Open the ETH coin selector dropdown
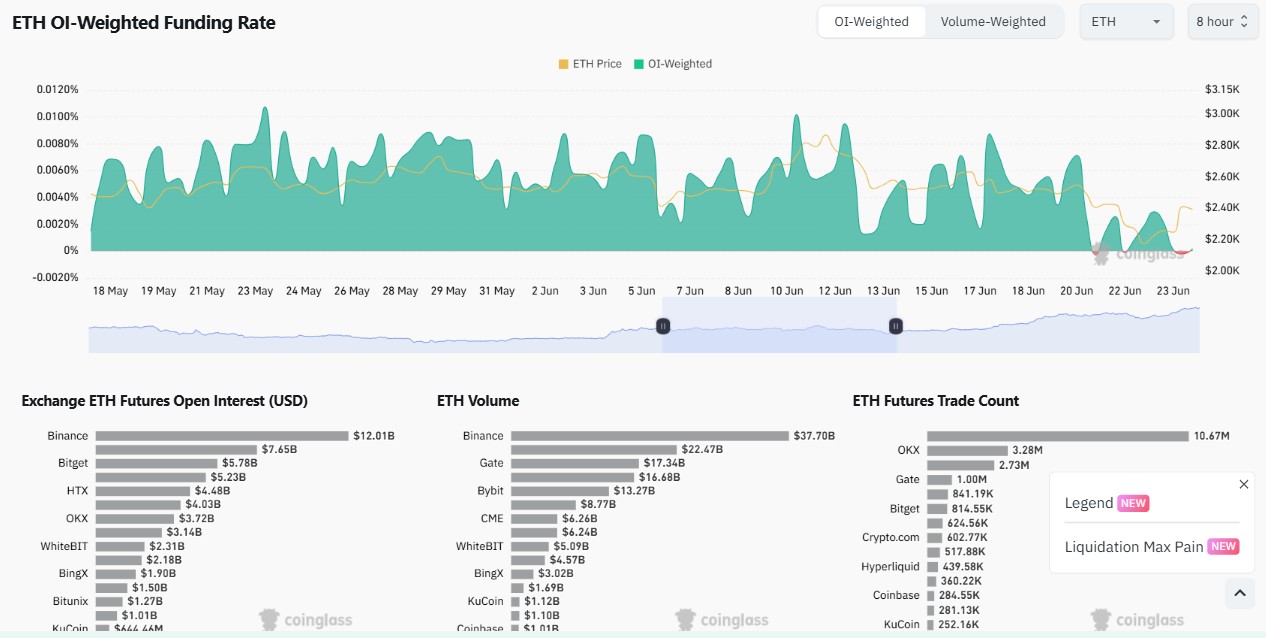1266x638 pixels. [x=1126, y=21]
